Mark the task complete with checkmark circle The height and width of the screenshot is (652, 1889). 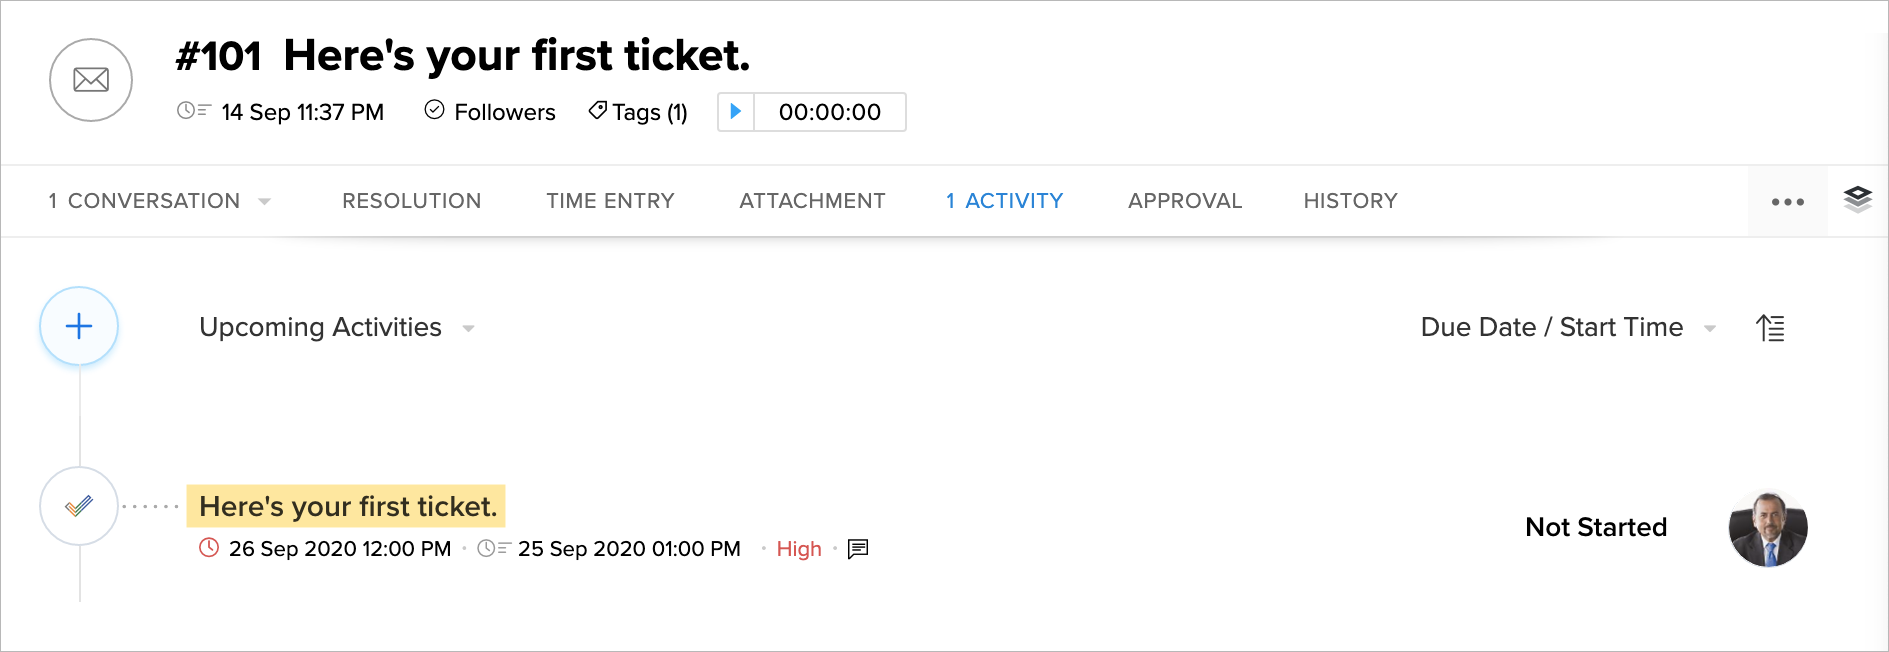79,506
